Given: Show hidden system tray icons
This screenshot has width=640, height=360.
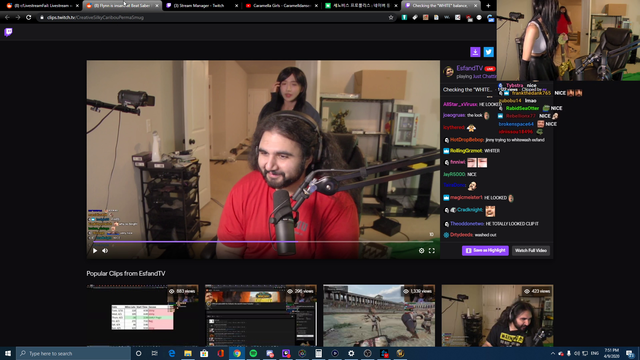Looking at the screenshot, I should tap(553, 353).
